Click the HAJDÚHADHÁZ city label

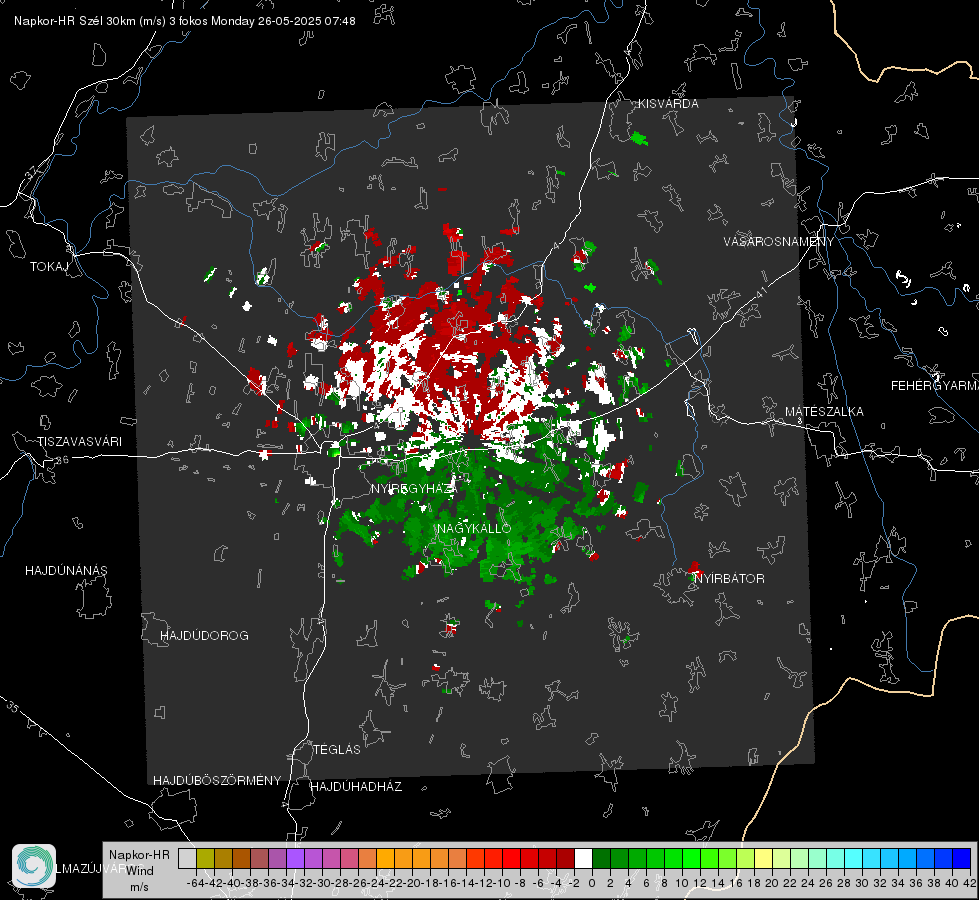tap(356, 787)
